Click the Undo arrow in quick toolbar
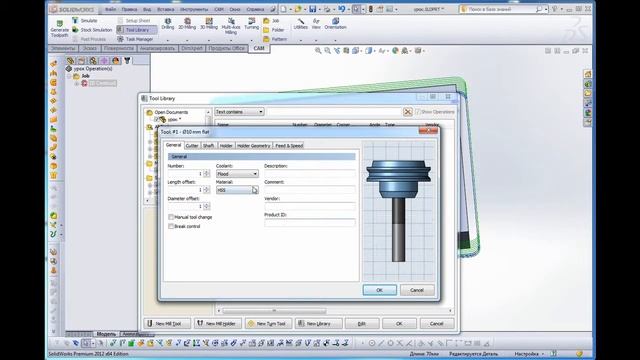The width and height of the screenshot is (640, 360). click(341, 9)
